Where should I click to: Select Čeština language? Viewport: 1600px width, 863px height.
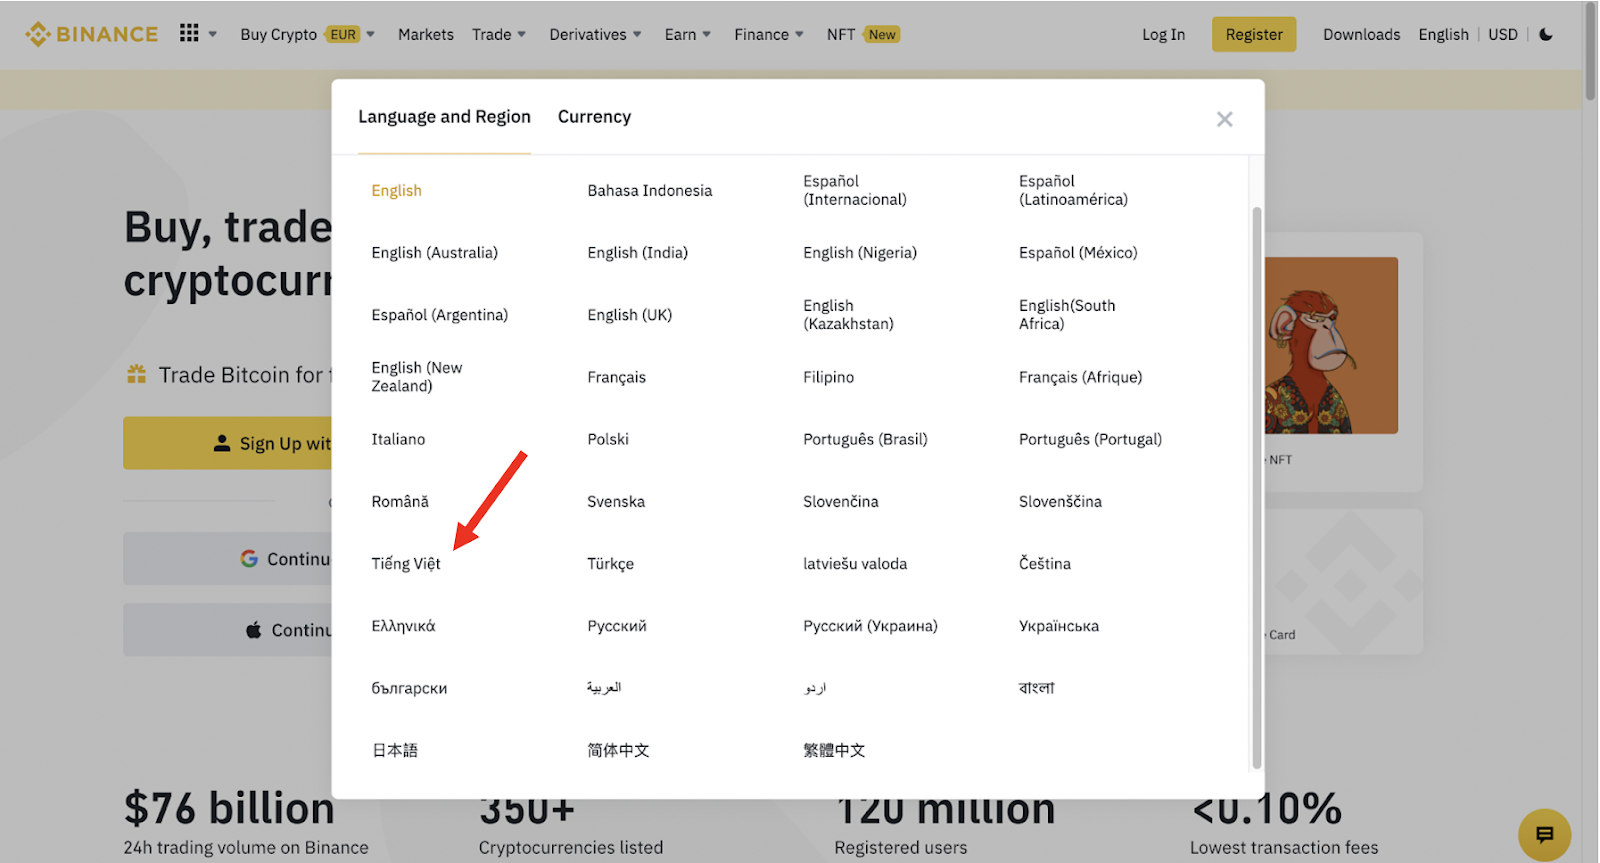(1045, 564)
